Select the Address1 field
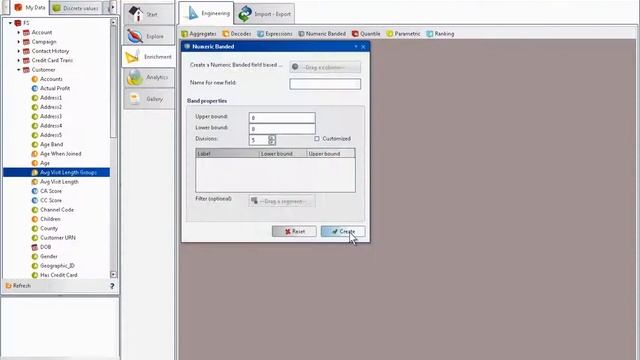Viewport: 640px width, 360px height. [x=51, y=98]
